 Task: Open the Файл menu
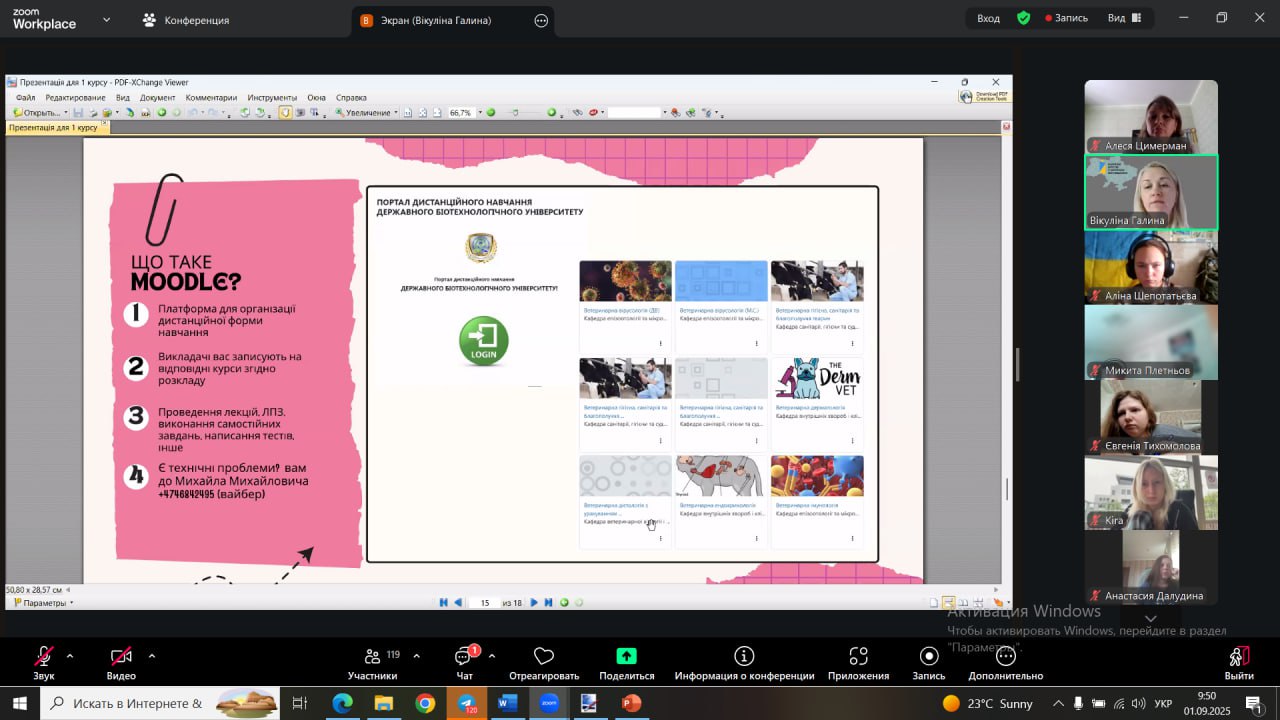[x=25, y=98]
